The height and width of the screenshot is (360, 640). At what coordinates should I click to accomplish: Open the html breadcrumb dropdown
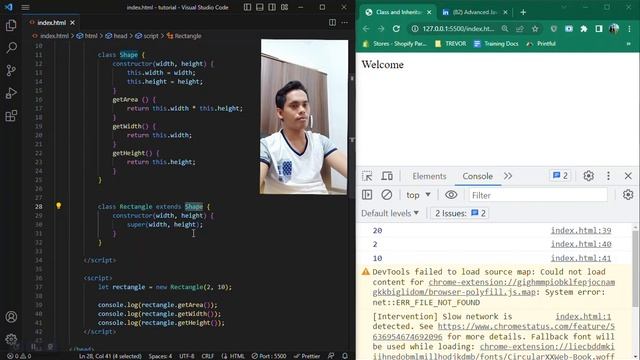pyautogui.click(x=87, y=36)
